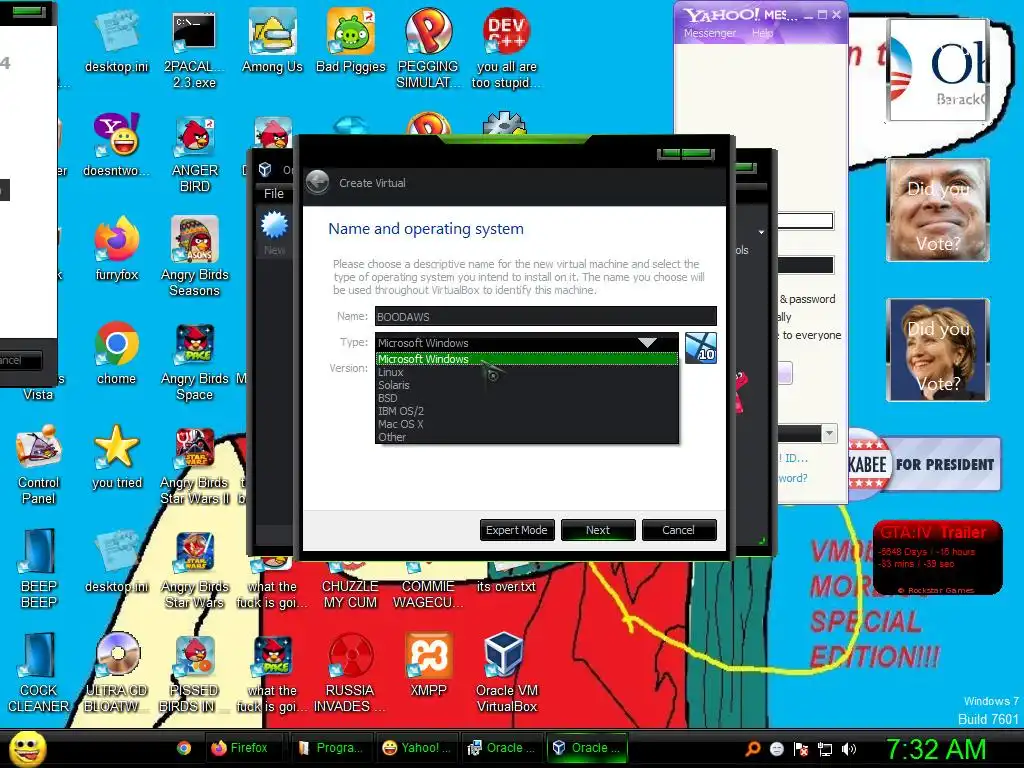Open Oracle VM VirtualBox desktop shortcut

coord(506,673)
